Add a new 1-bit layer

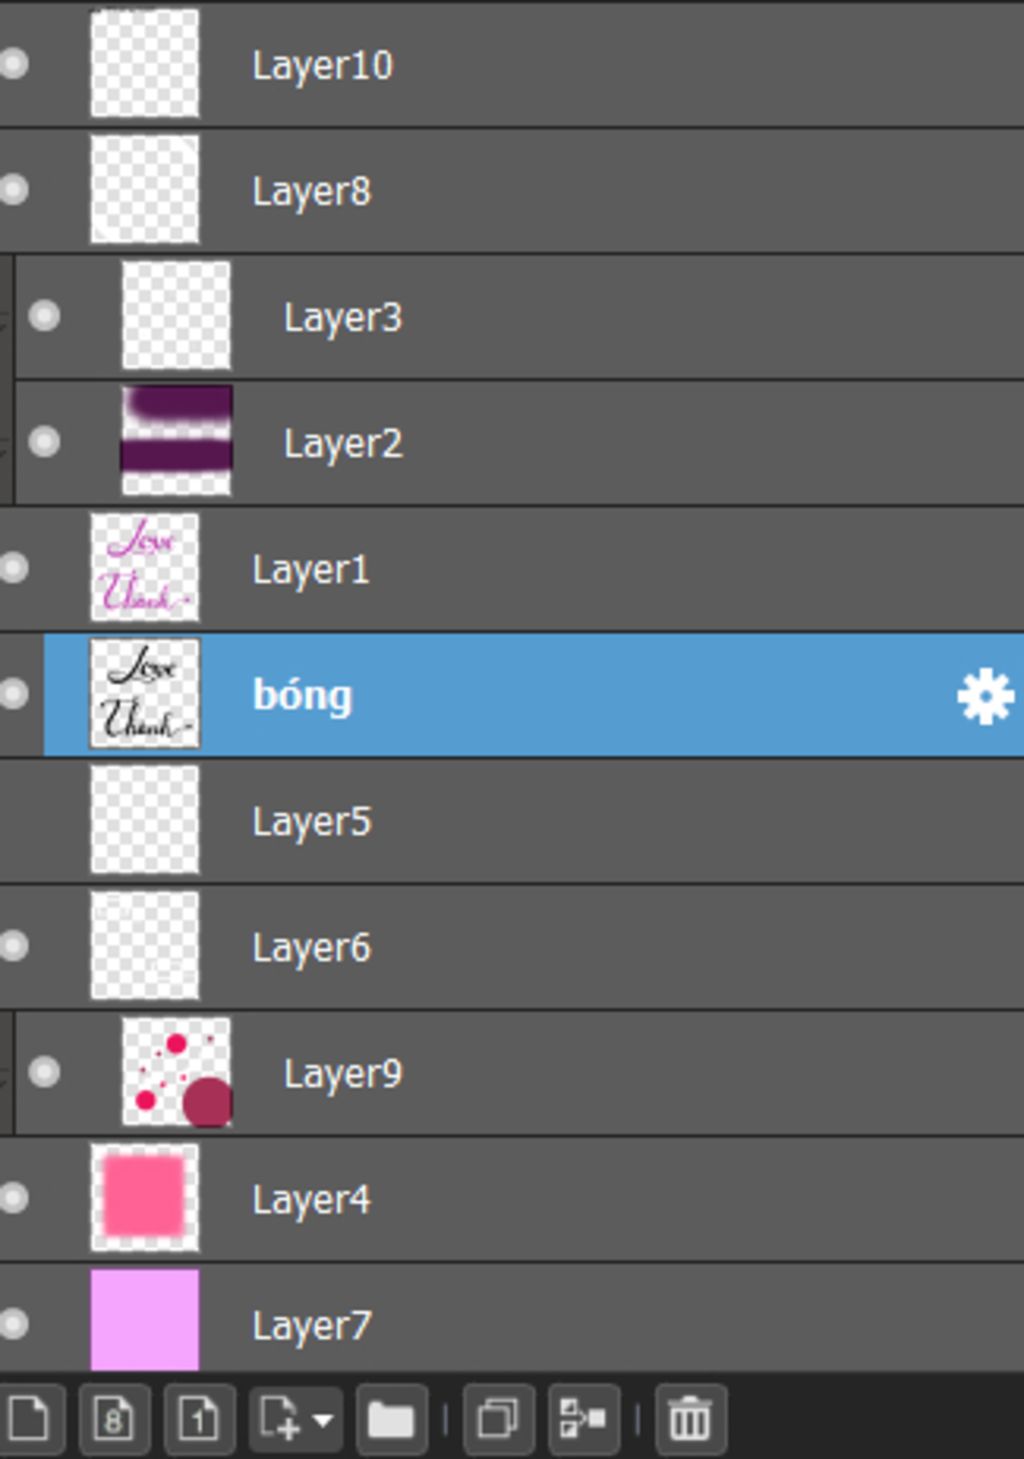coord(199,1418)
